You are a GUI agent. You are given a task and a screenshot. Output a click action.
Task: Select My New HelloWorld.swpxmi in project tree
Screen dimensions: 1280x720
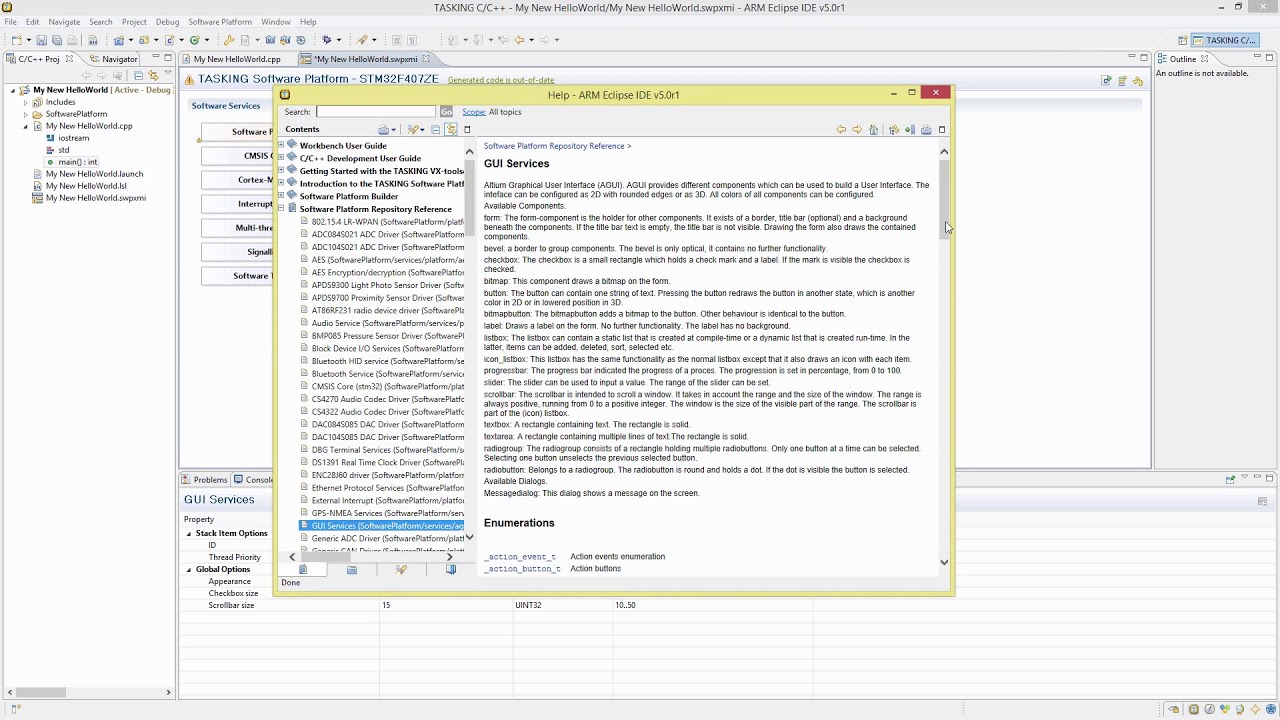coord(90,198)
